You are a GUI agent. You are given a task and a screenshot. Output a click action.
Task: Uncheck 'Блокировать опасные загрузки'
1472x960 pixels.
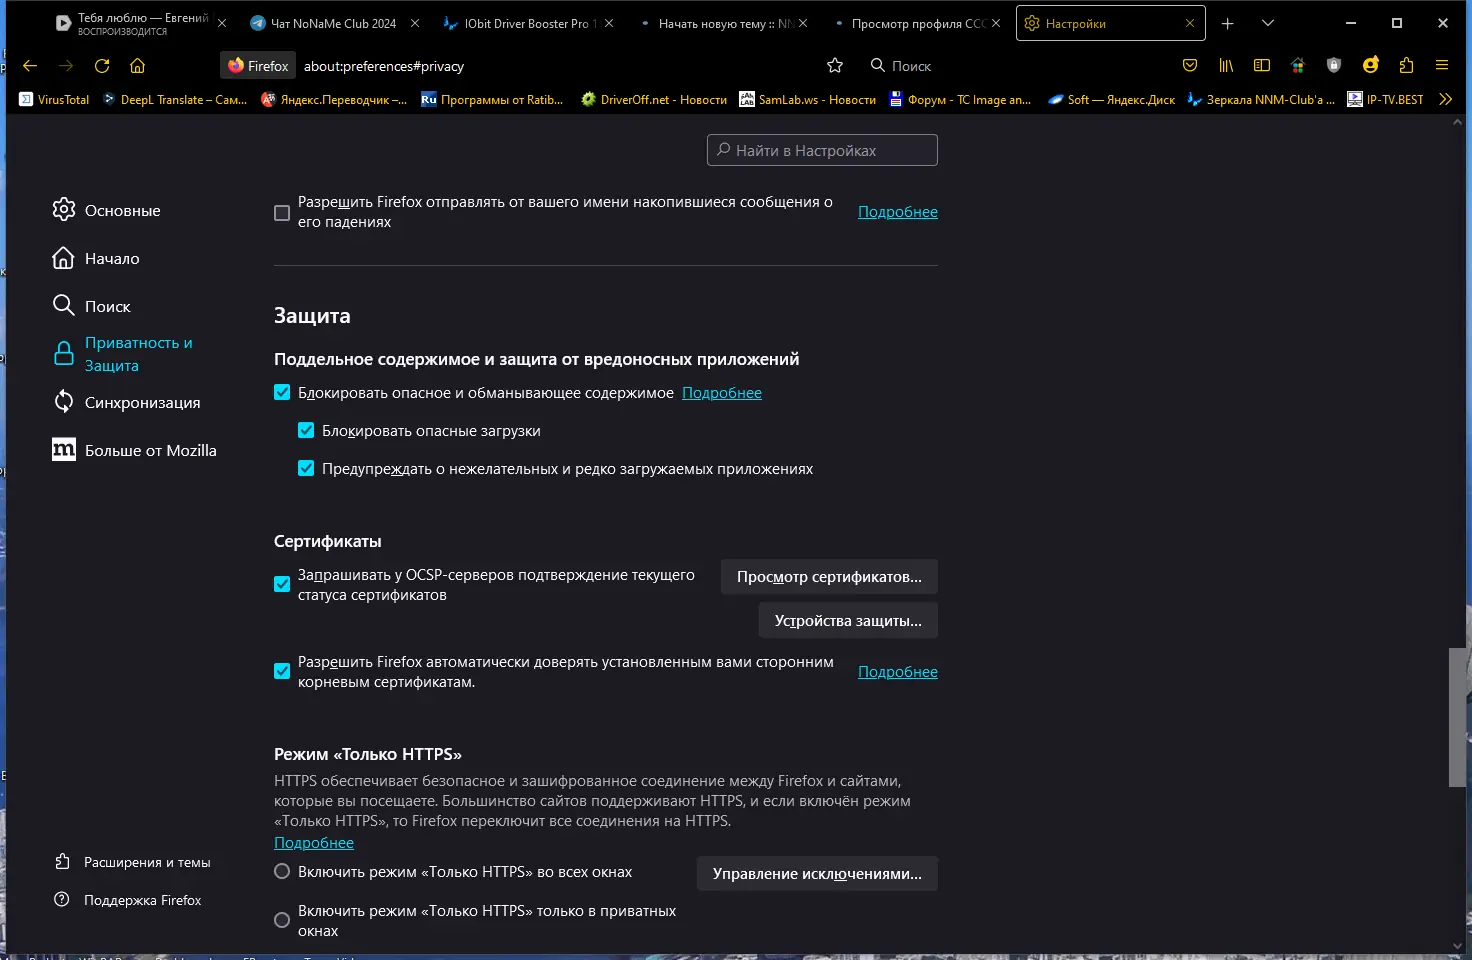pos(306,430)
